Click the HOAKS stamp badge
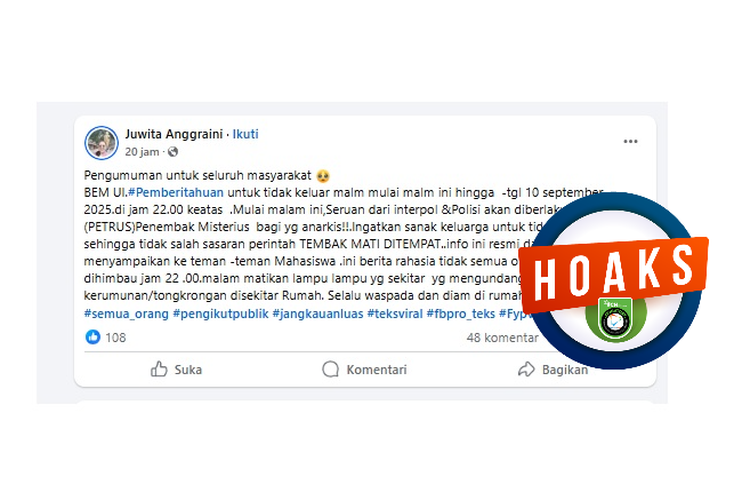750x500 pixels. point(614,275)
